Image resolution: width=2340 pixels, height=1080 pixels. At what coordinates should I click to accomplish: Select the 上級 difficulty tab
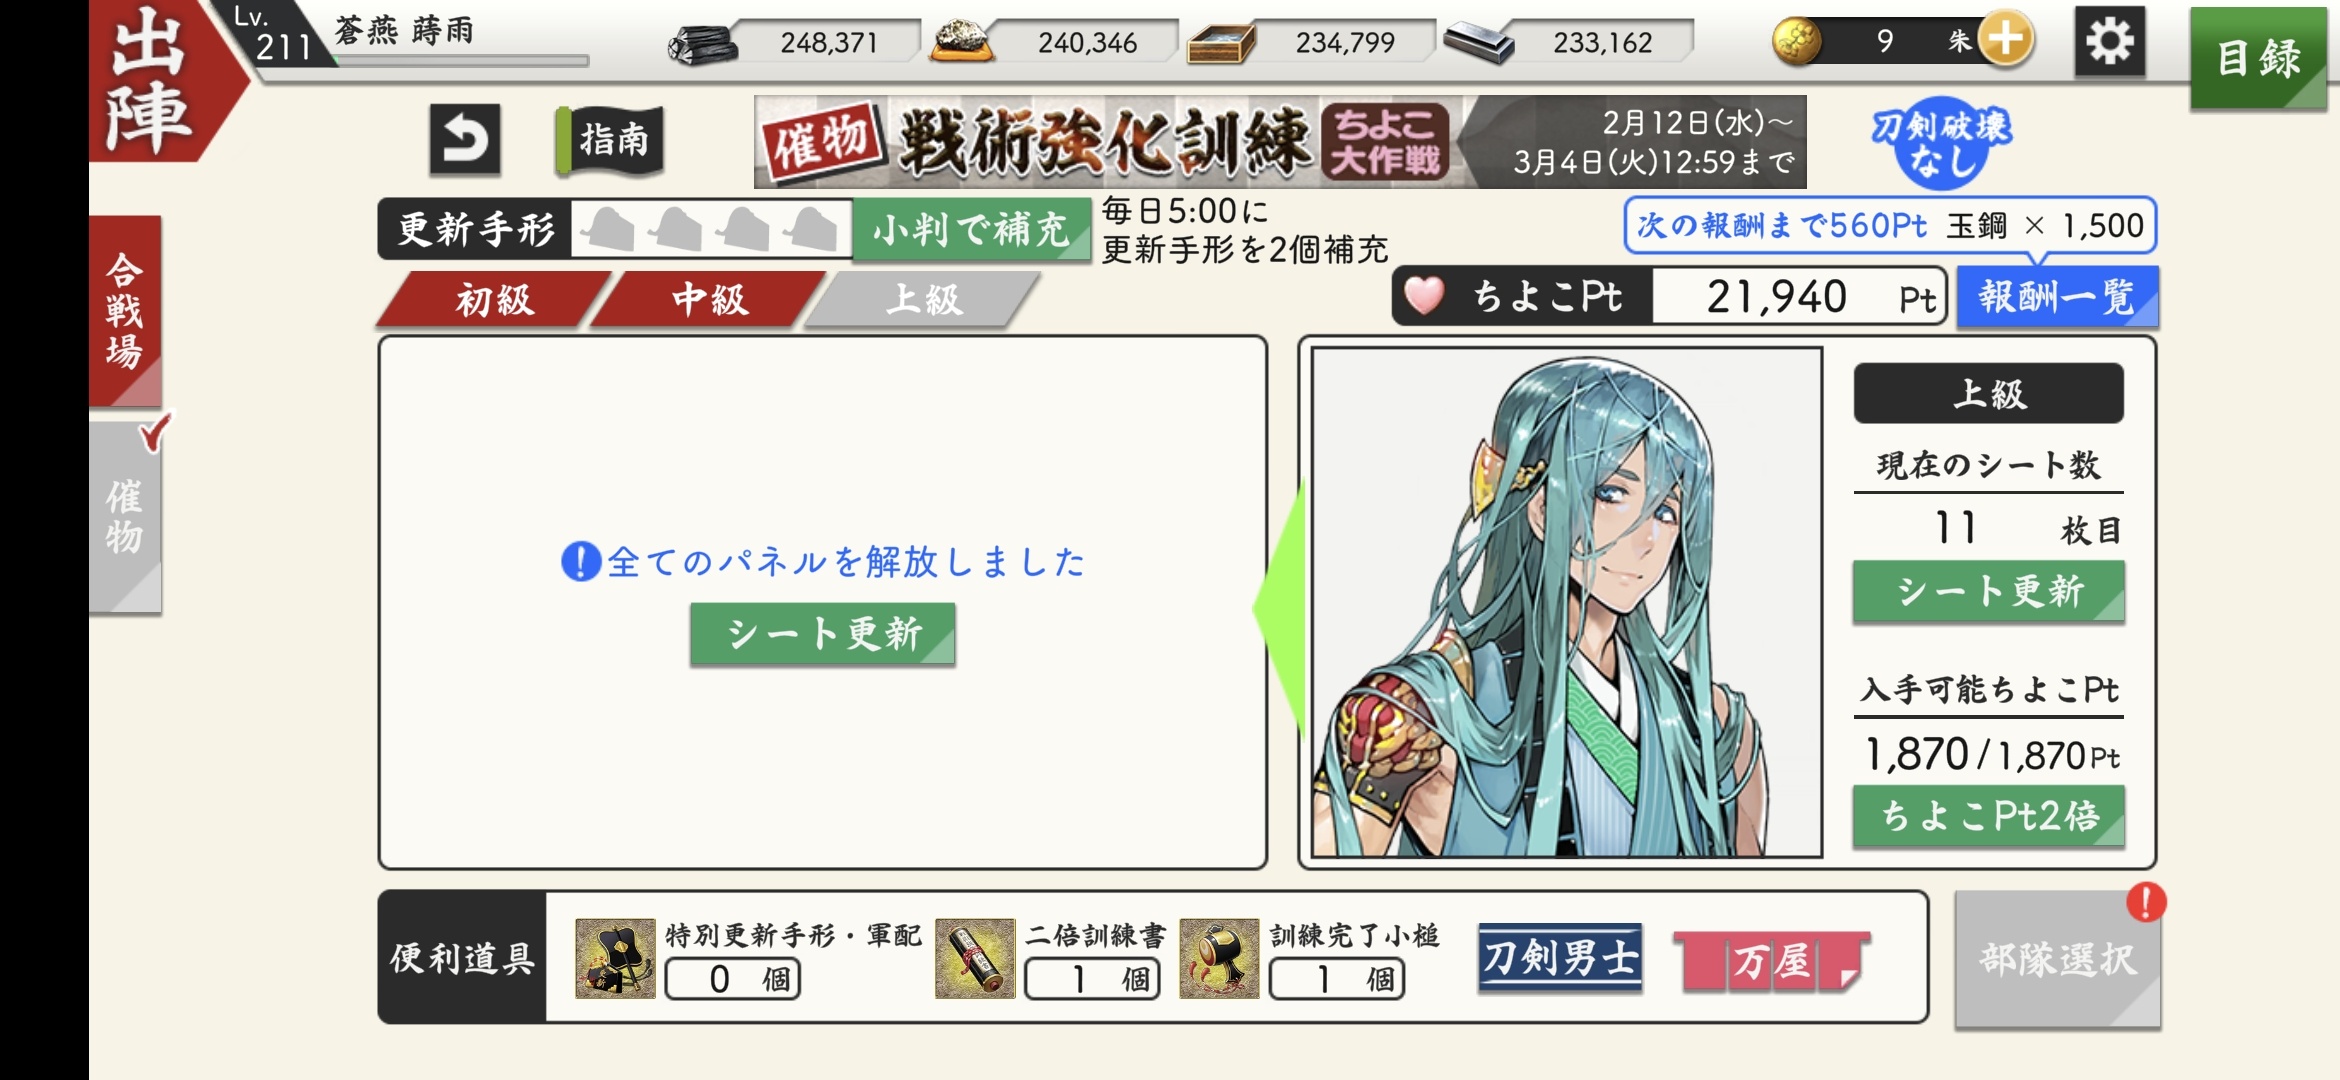pyautogui.click(x=923, y=299)
